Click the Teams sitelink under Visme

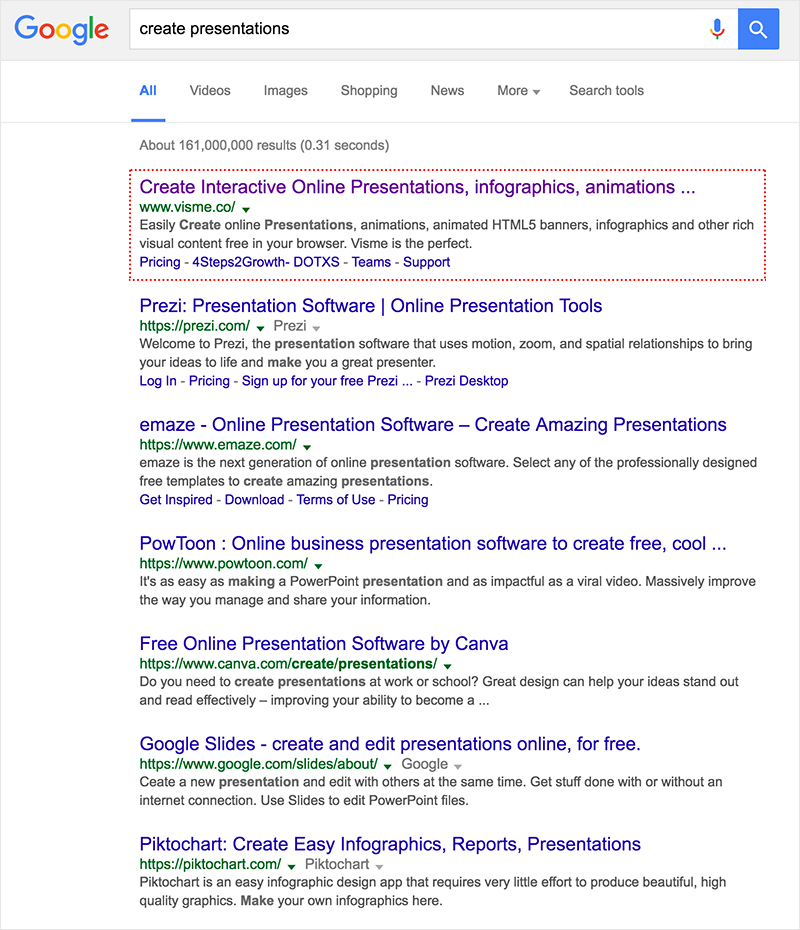(x=371, y=262)
